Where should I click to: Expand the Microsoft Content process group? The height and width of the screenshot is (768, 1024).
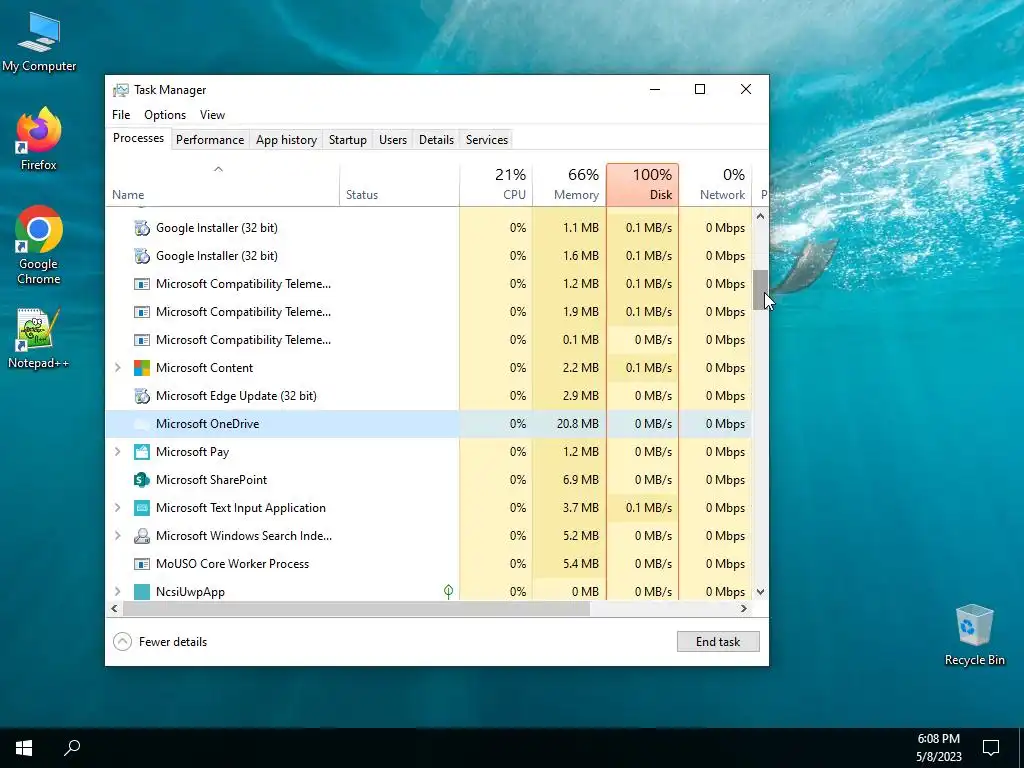pos(118,368)
